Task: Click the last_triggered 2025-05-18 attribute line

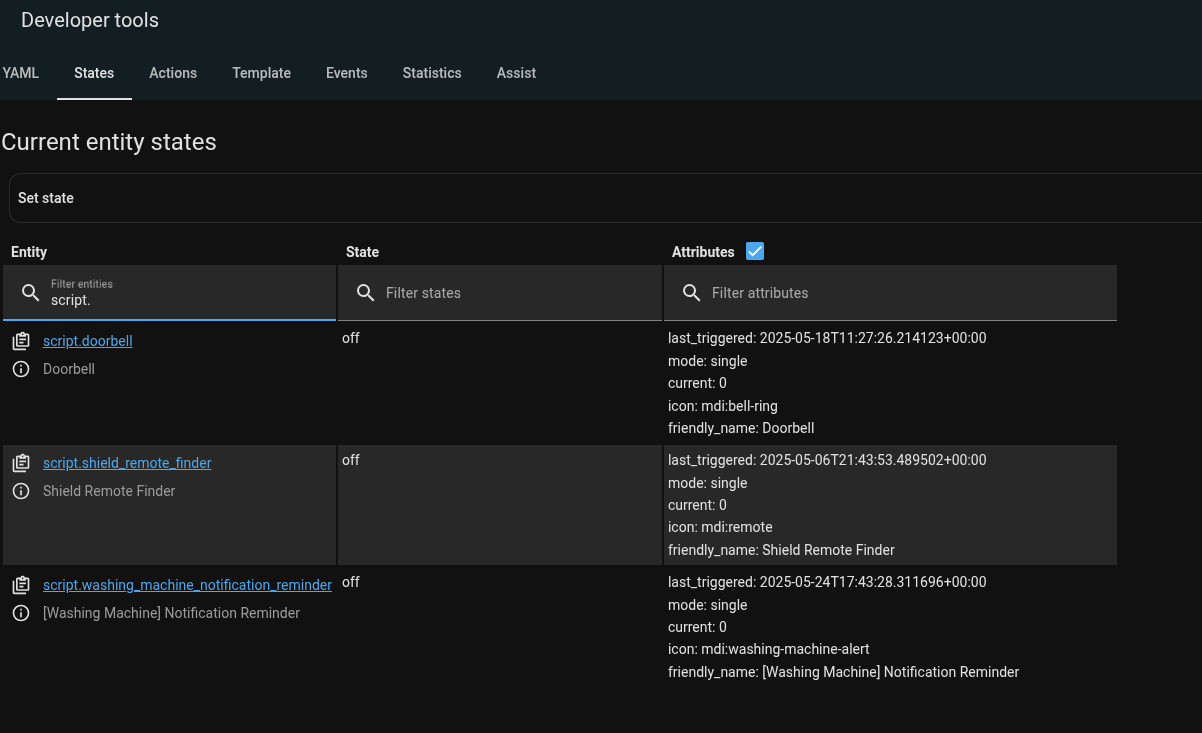Action: pyautogui.click(x=827, y=338)
